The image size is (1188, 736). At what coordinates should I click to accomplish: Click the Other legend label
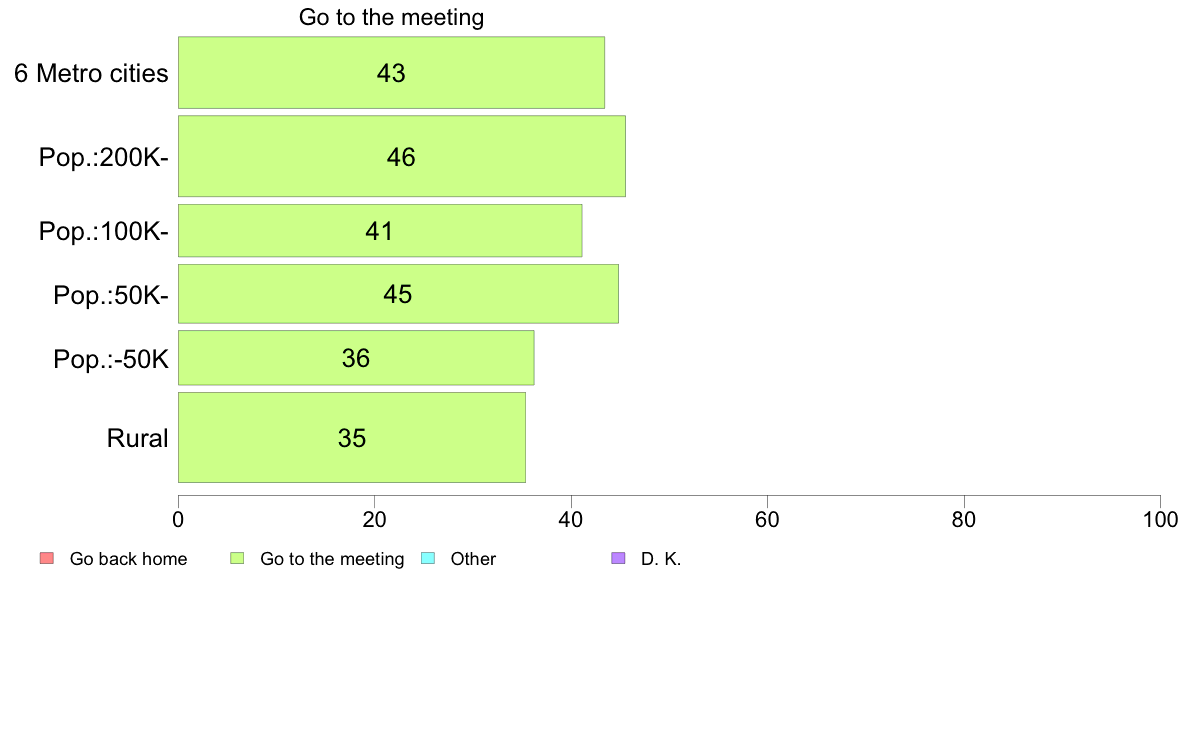473,559
